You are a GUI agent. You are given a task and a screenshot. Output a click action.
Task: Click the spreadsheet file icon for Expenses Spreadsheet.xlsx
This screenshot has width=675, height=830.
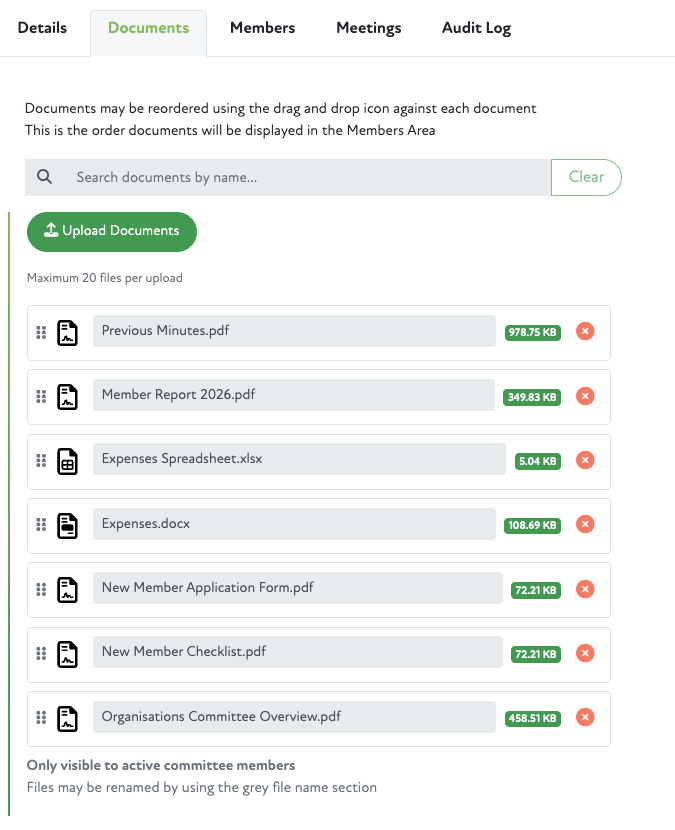(68, 461)
